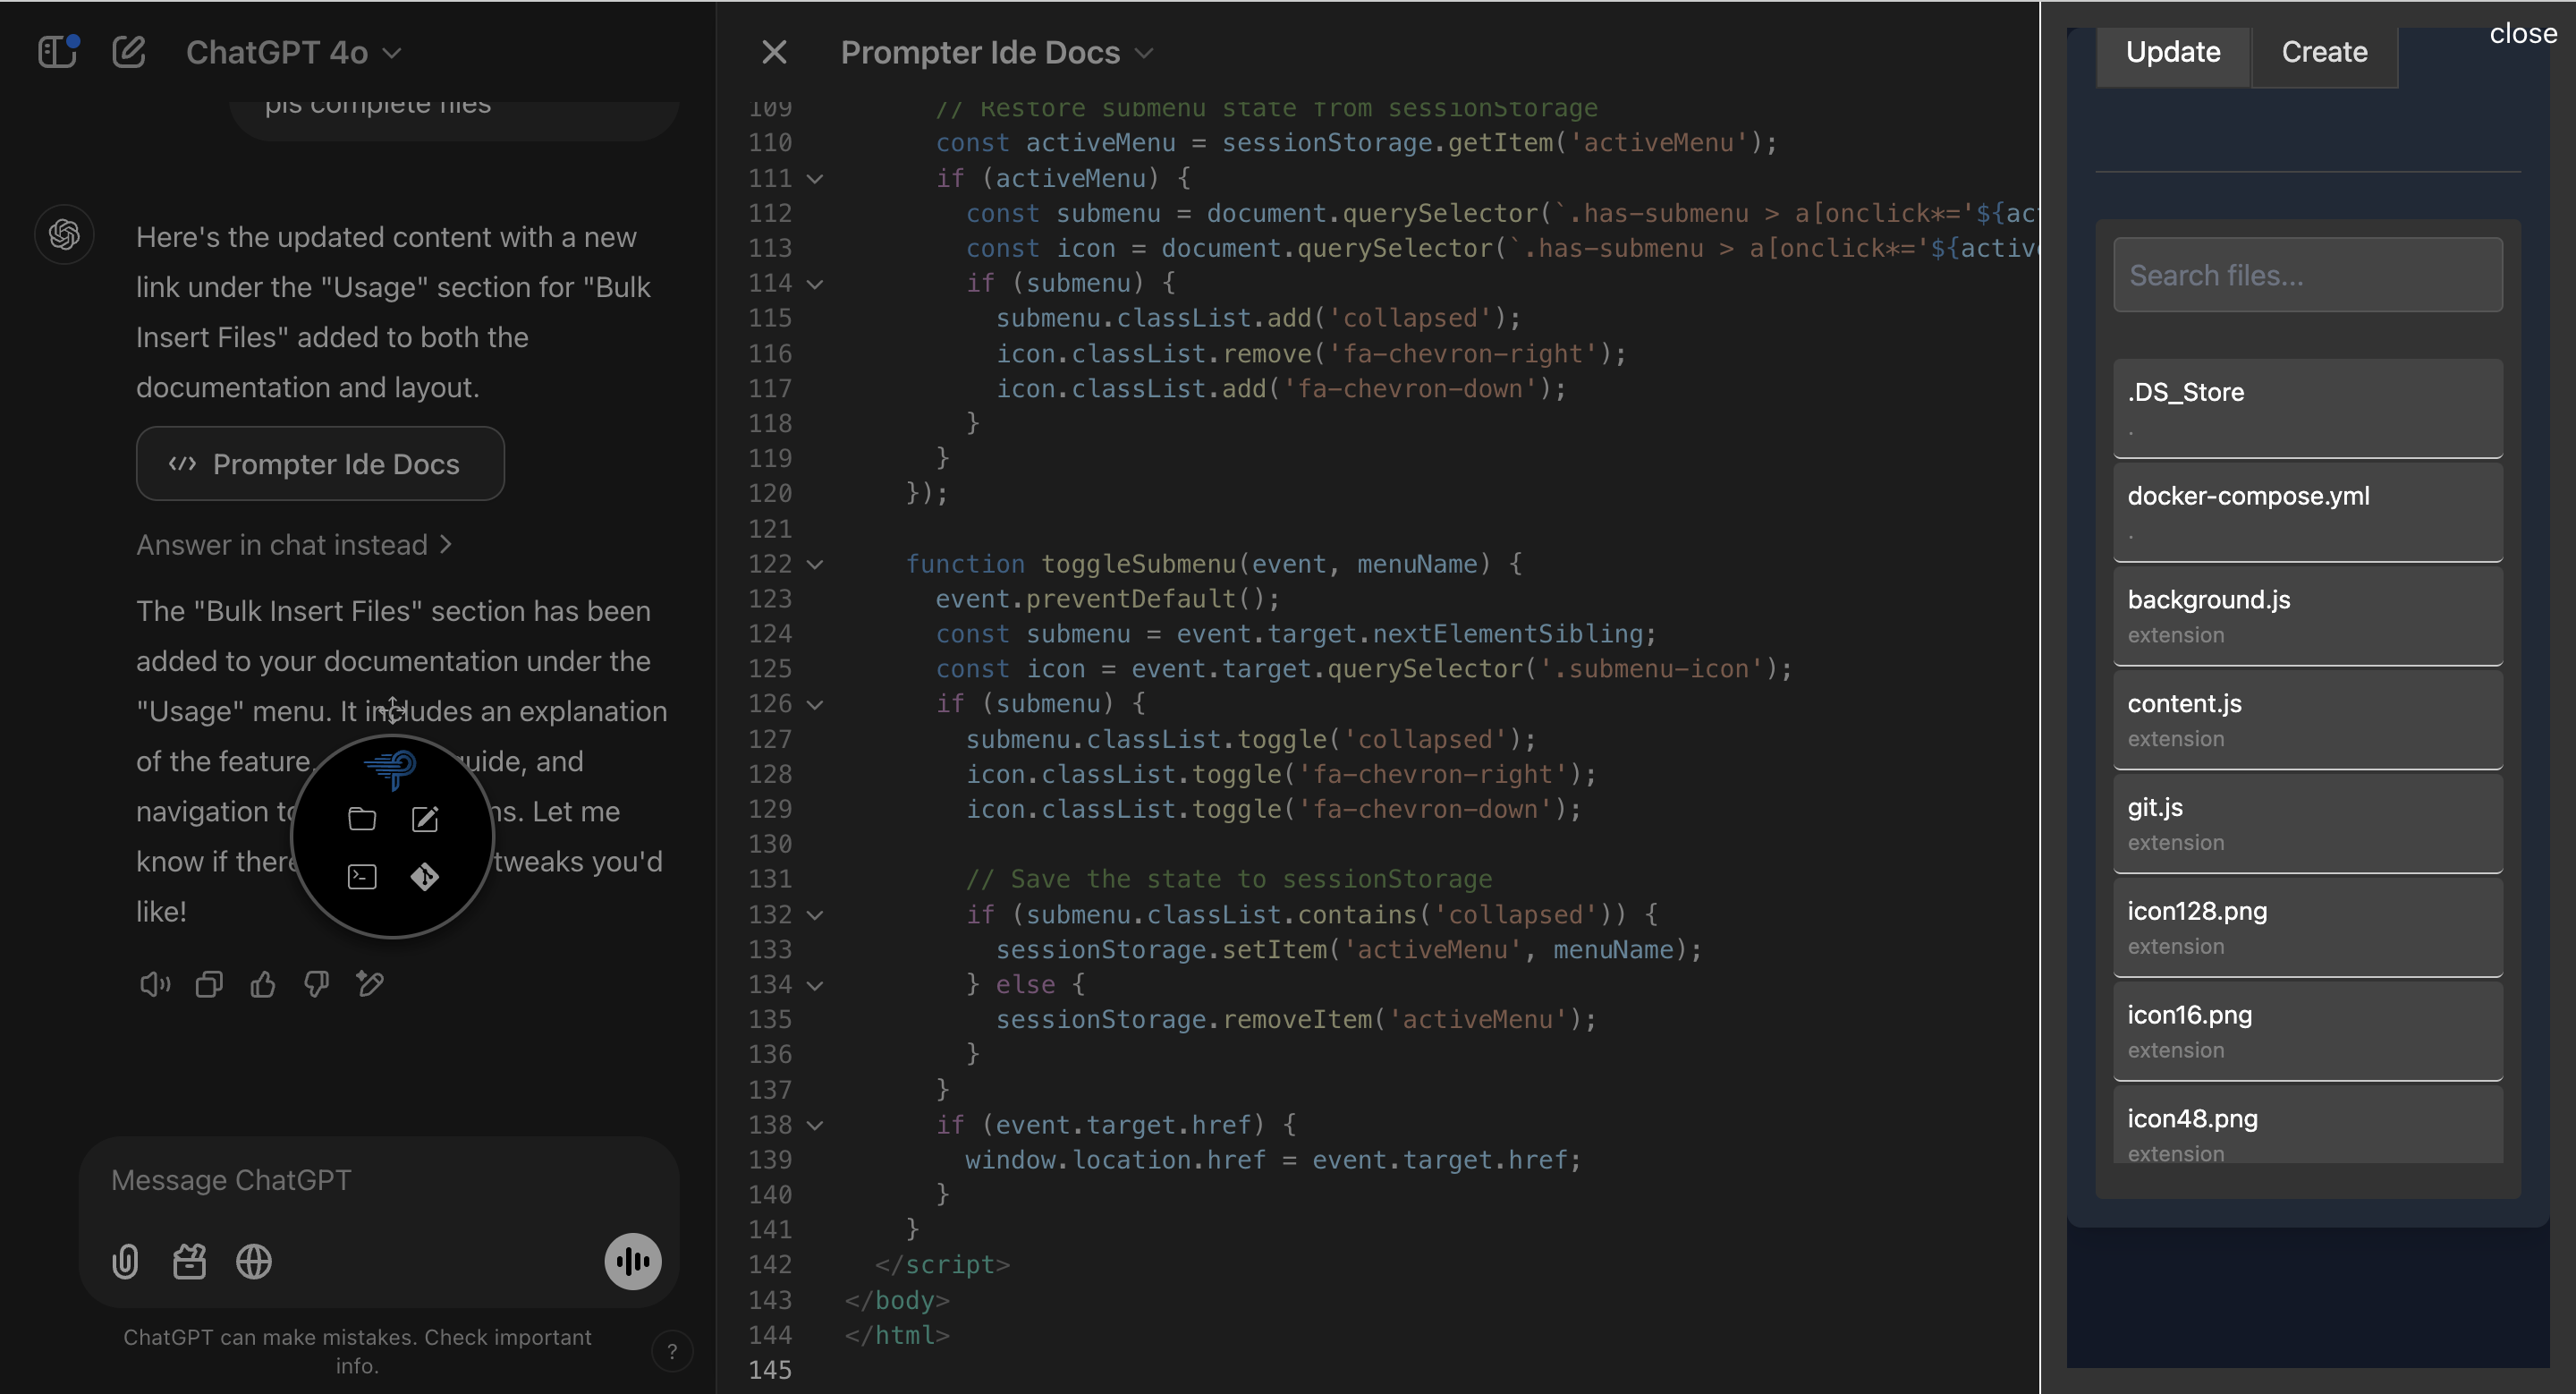Viewport: 2576px width, 1394px height.
Task: Click the attach file paperclip icon
Action: pyautogui.click(x=125, y=1261)
